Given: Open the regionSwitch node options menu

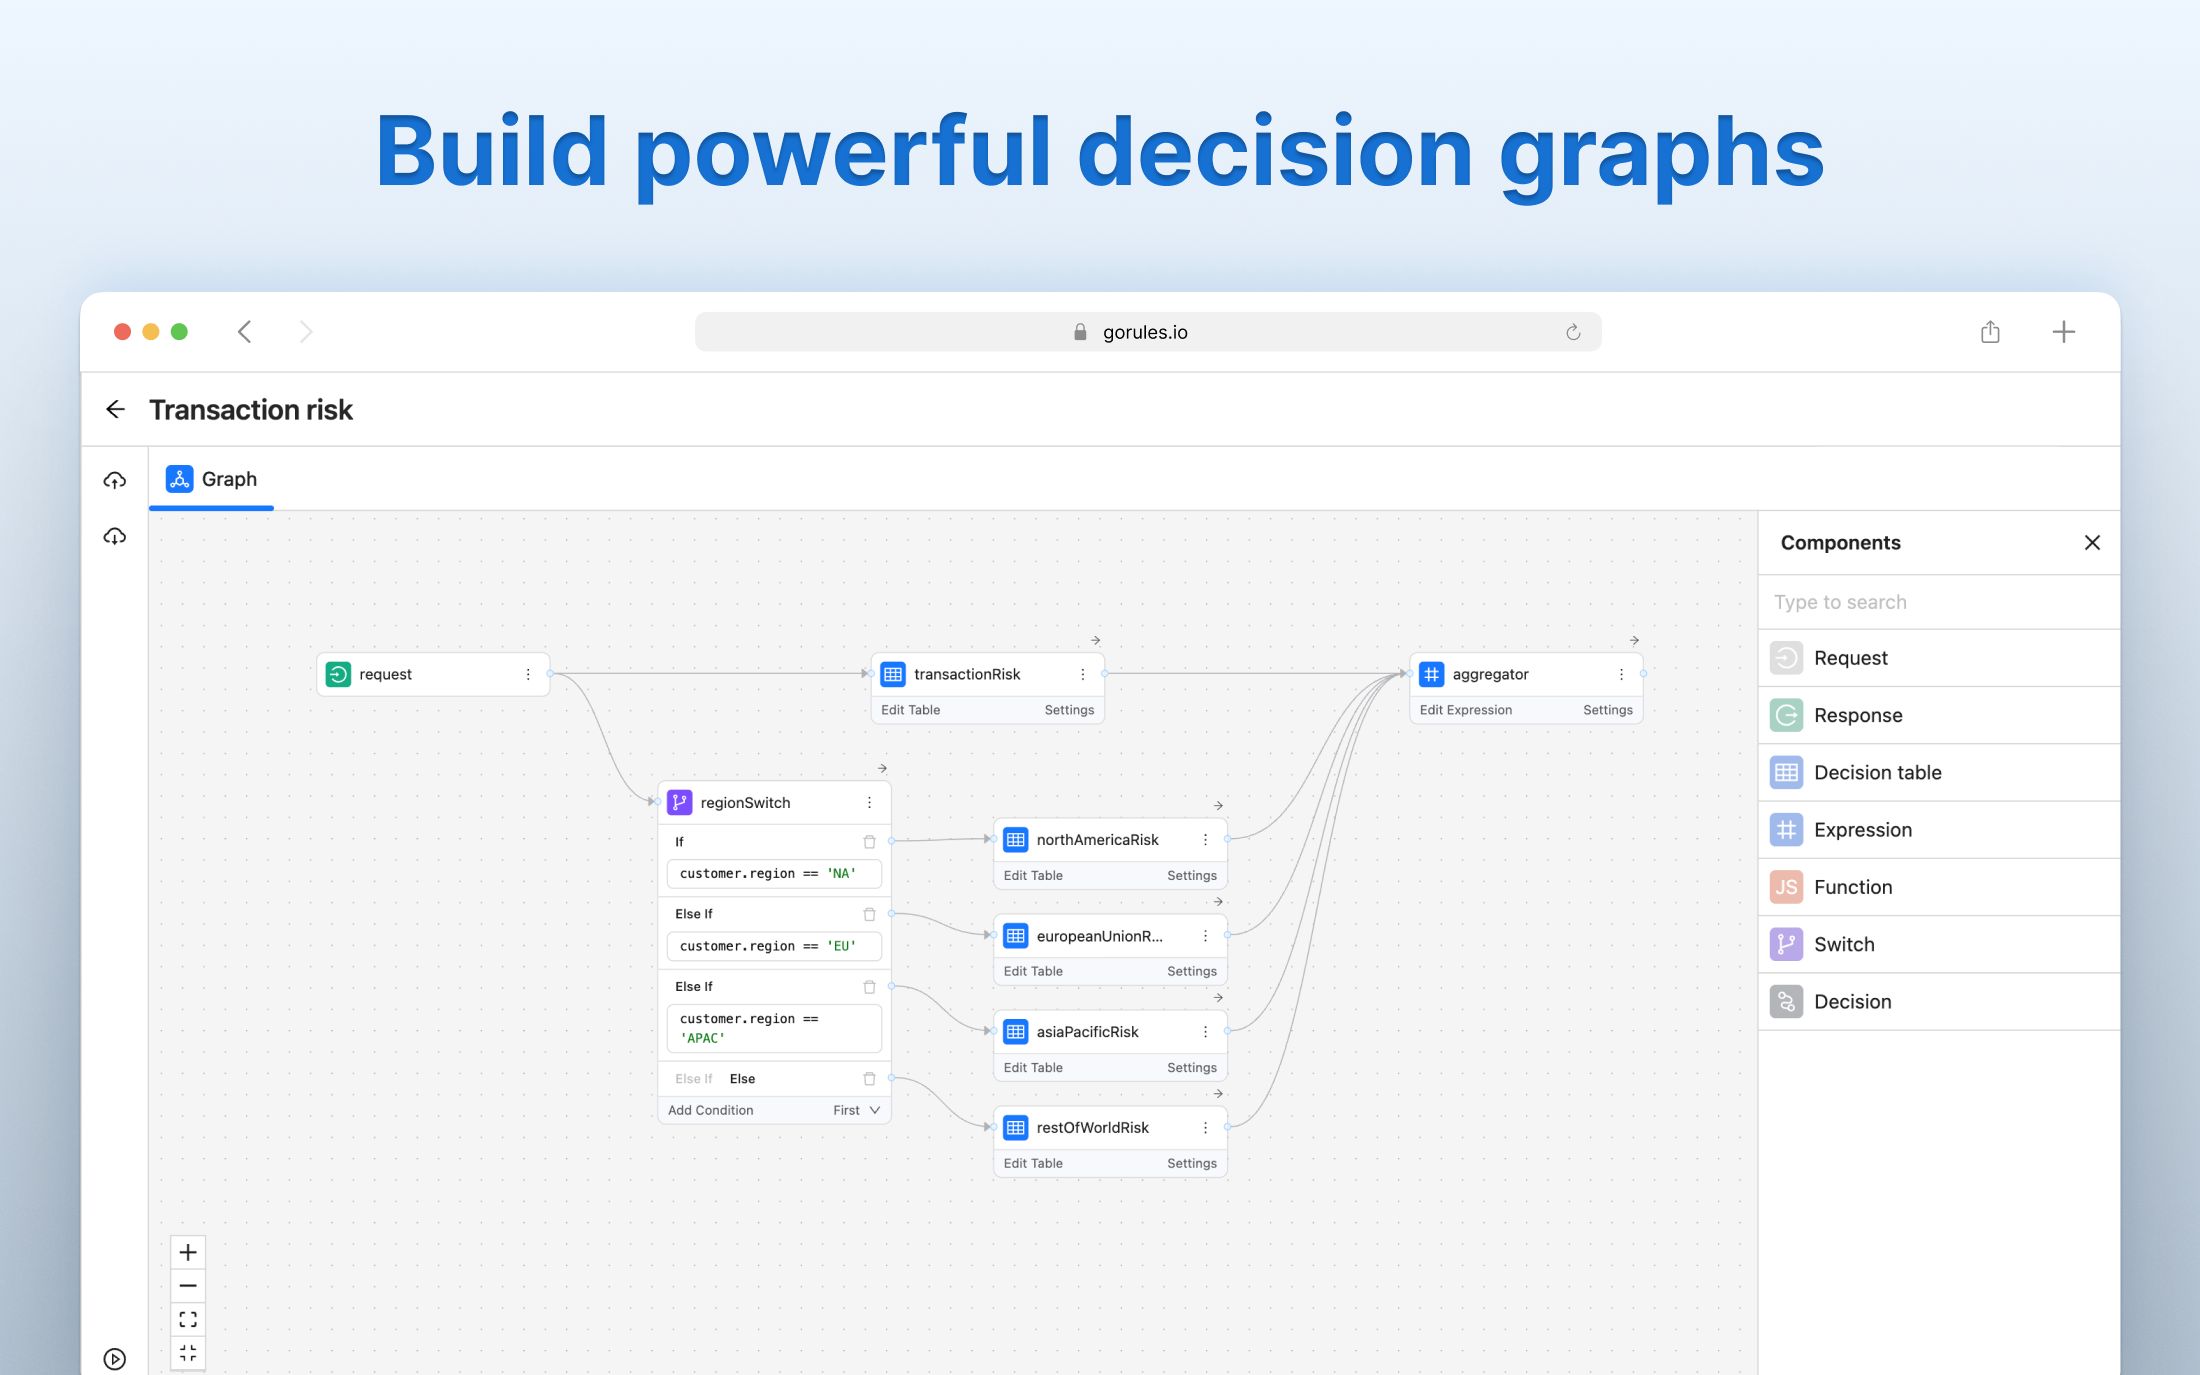Looking at the screenshot, I should (868, 802).
